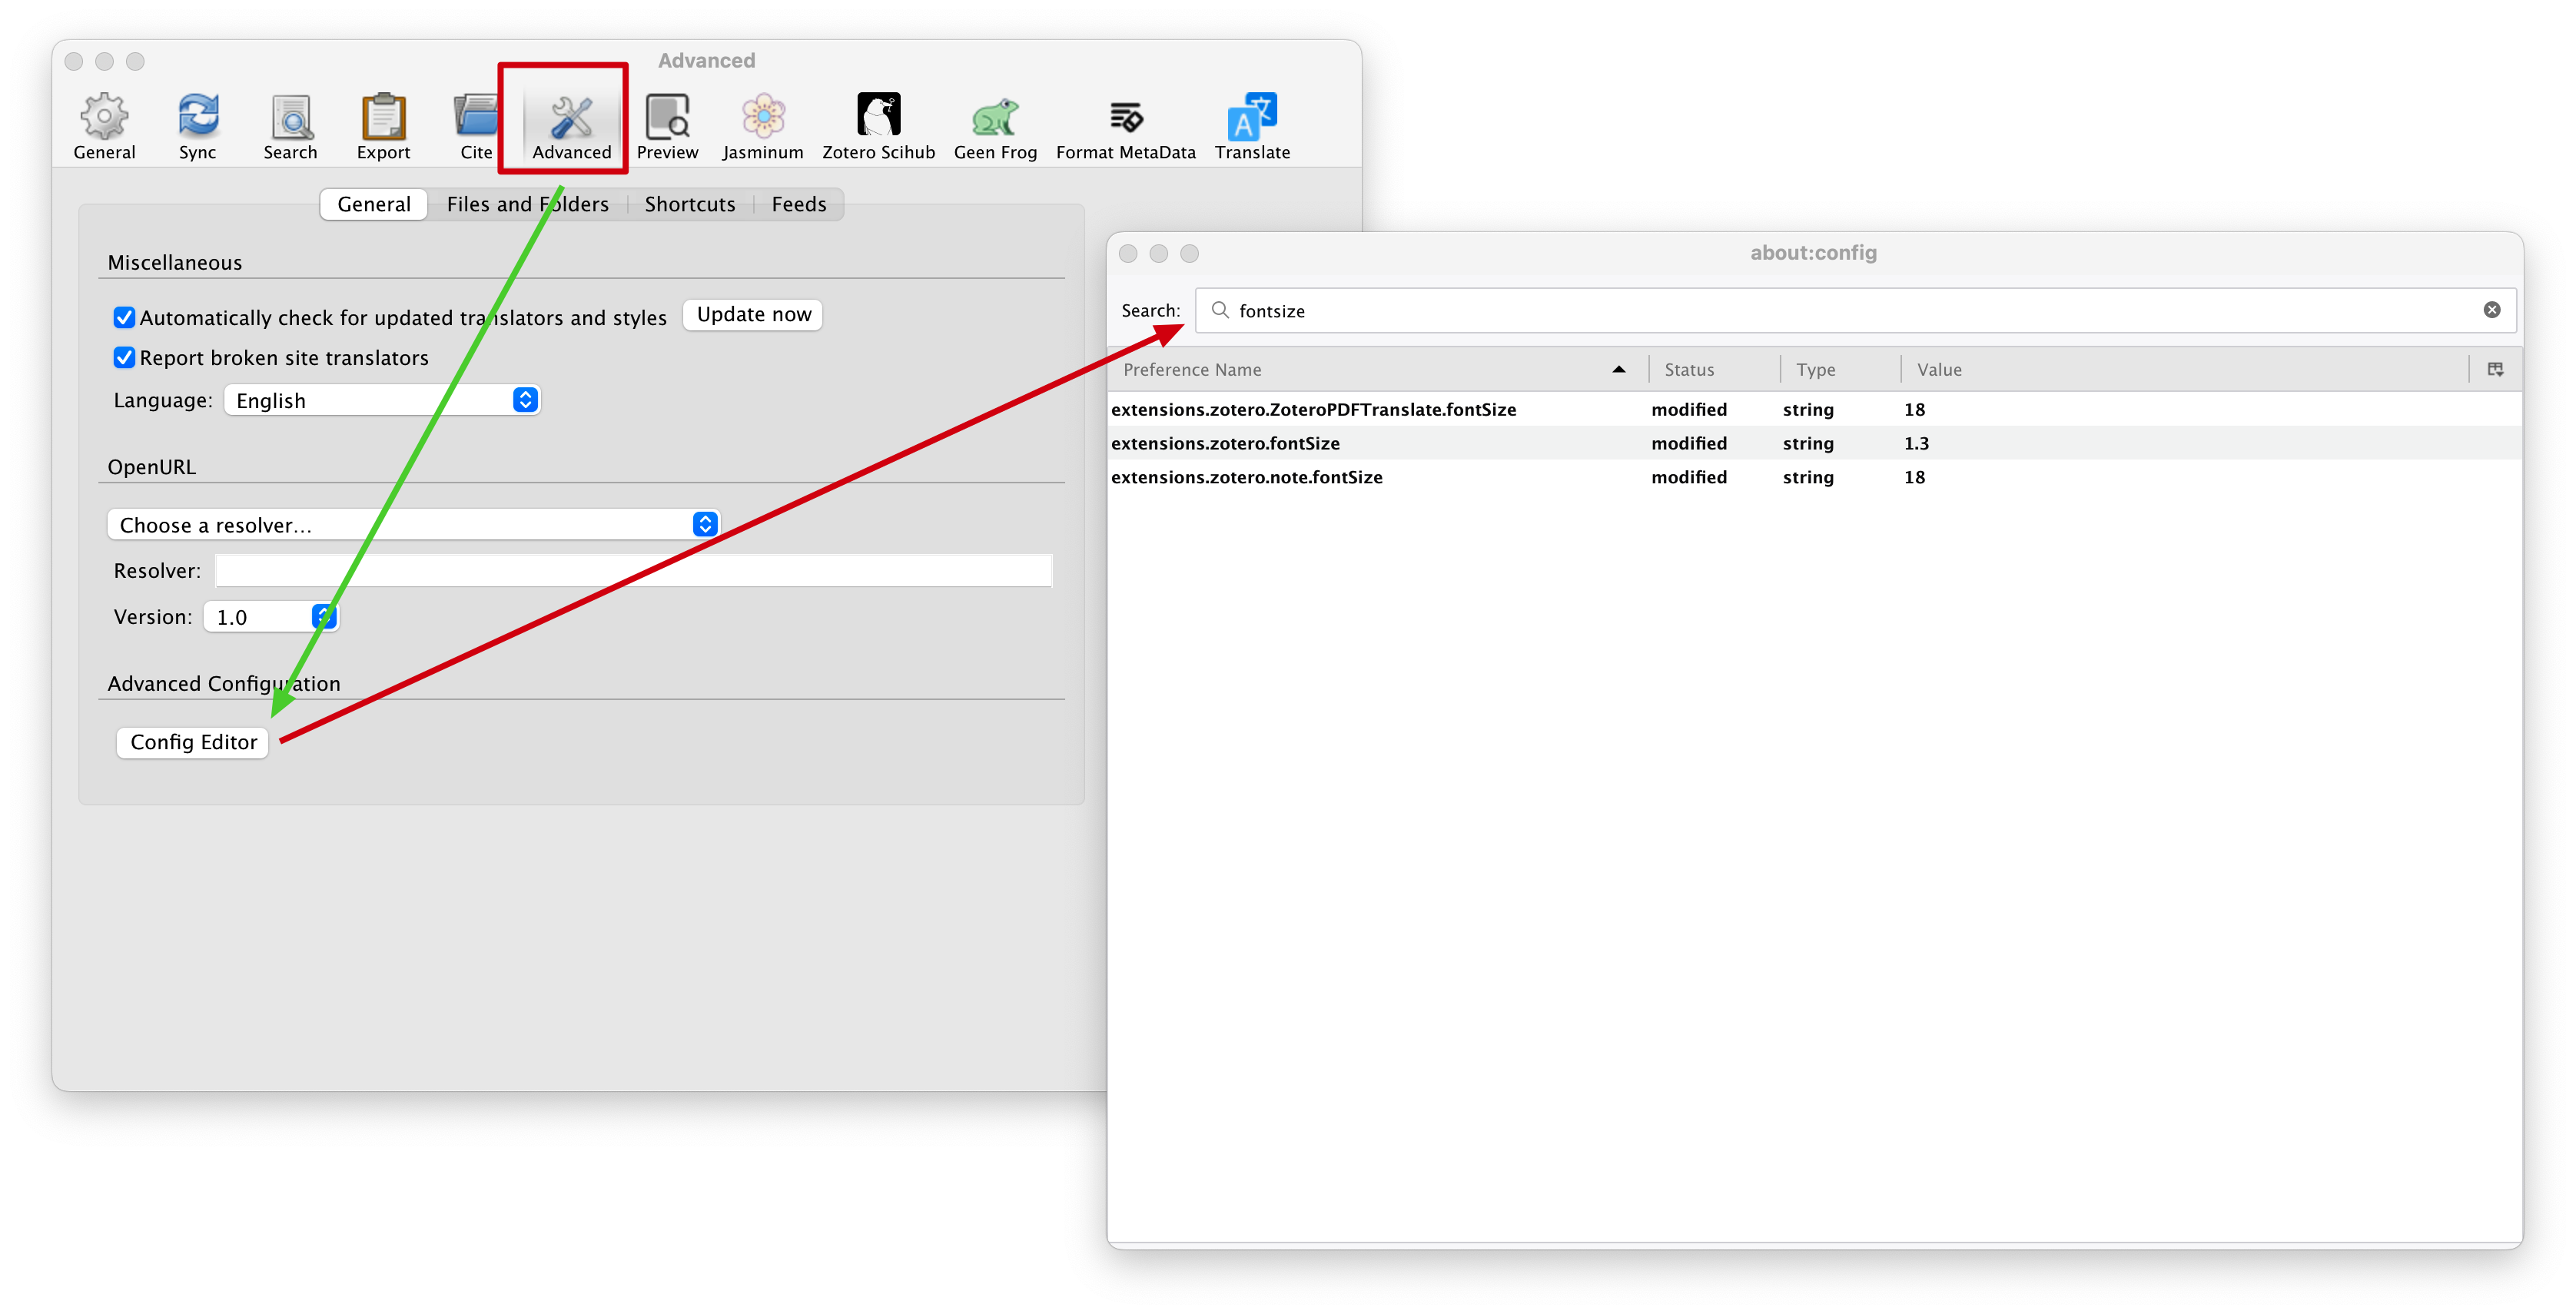
Task: Open the Jasminum plugin preferences
Action: pyautogui.click(x=763, y=127)
